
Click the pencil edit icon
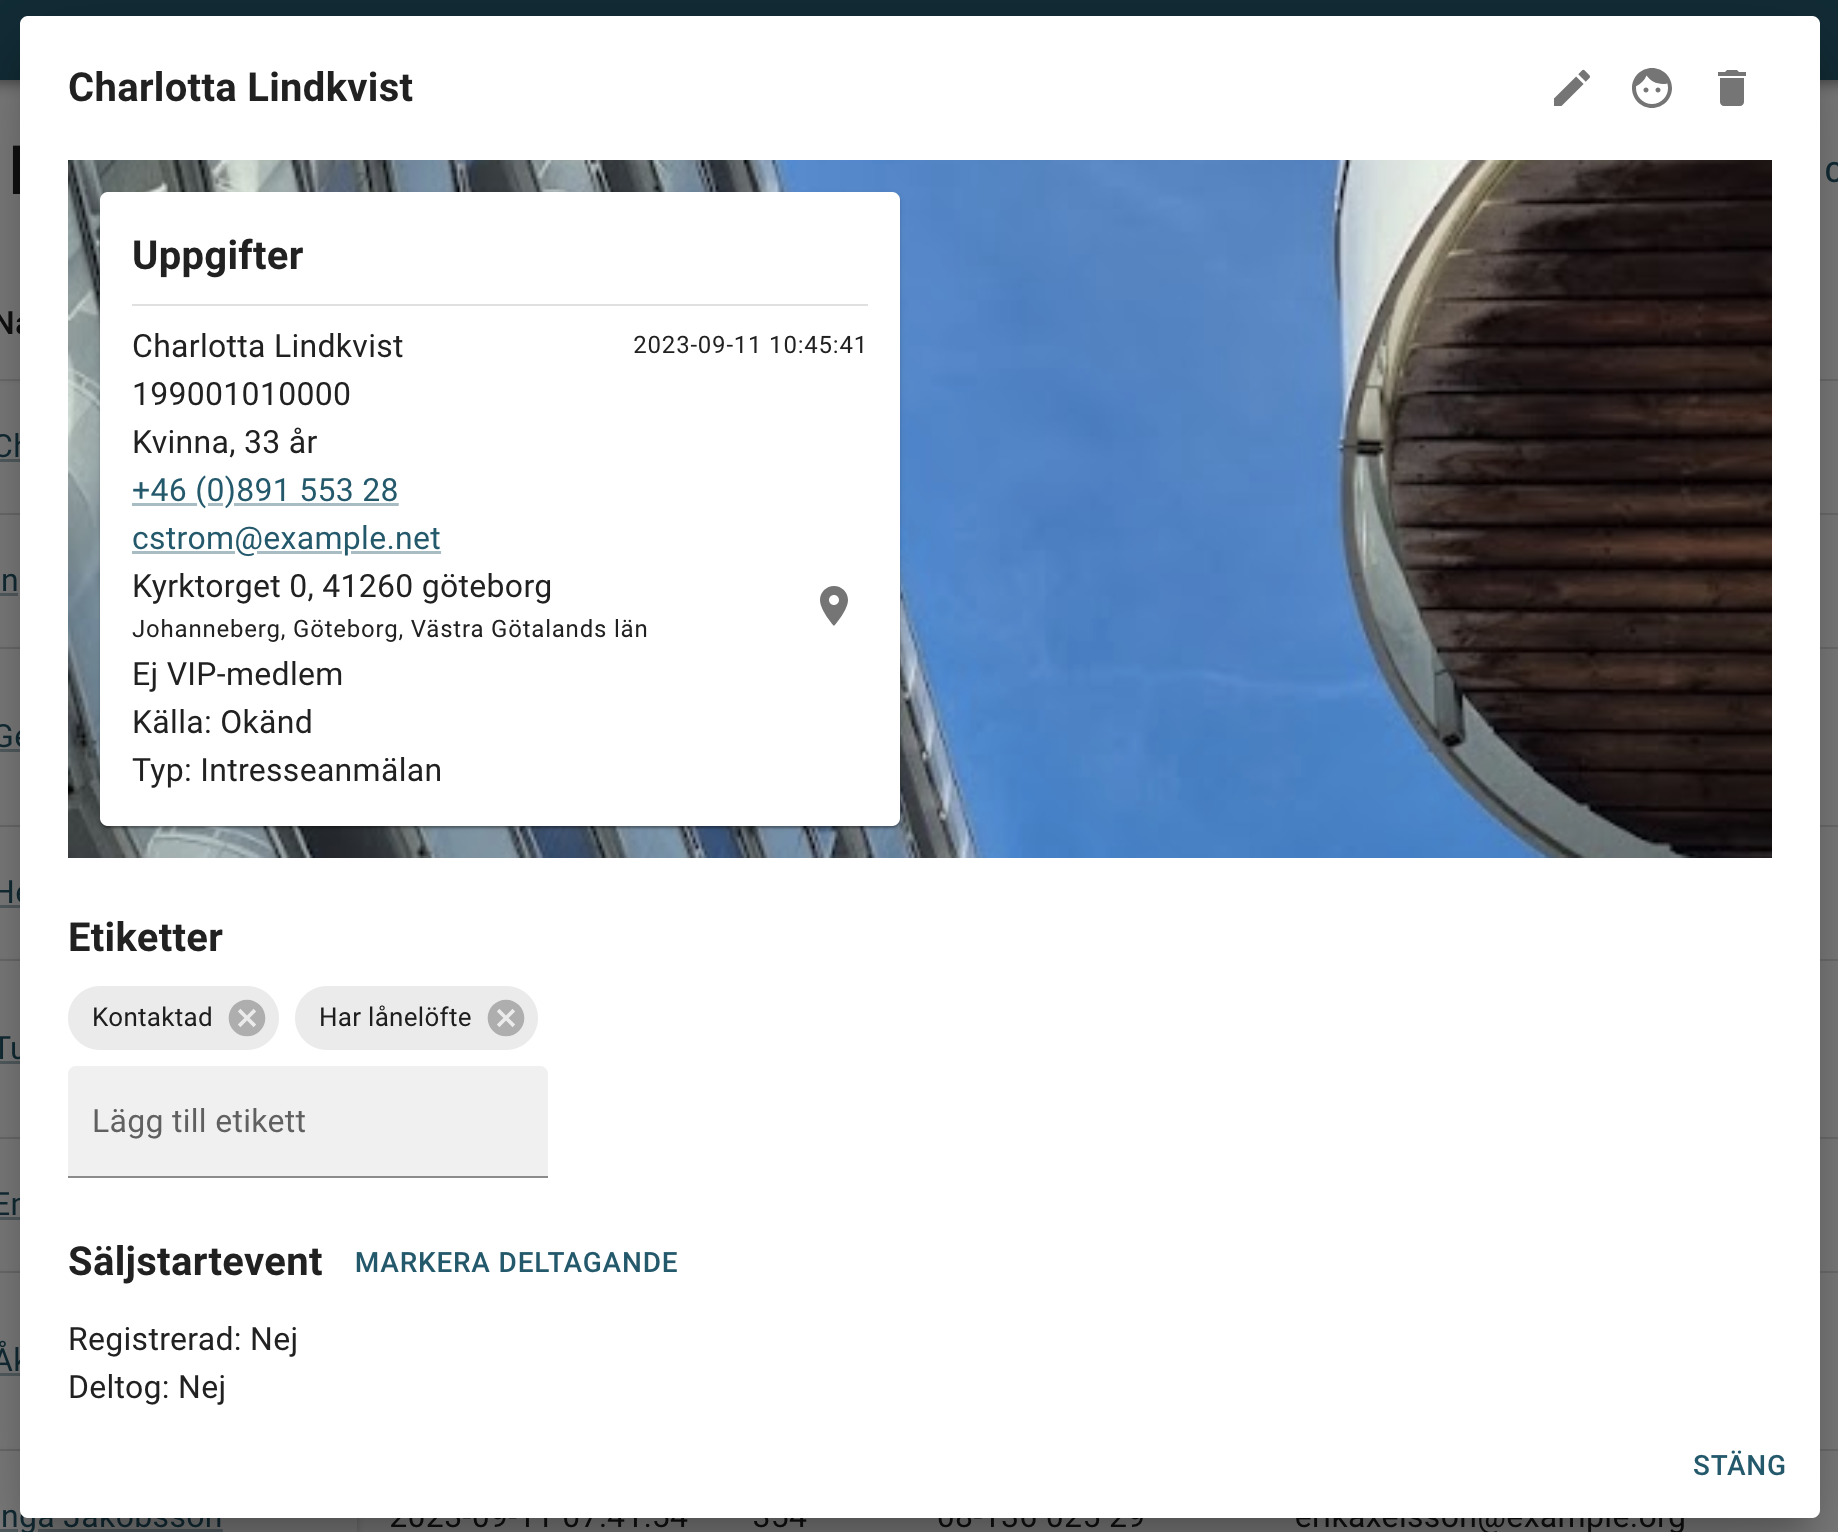[1571, 88]
